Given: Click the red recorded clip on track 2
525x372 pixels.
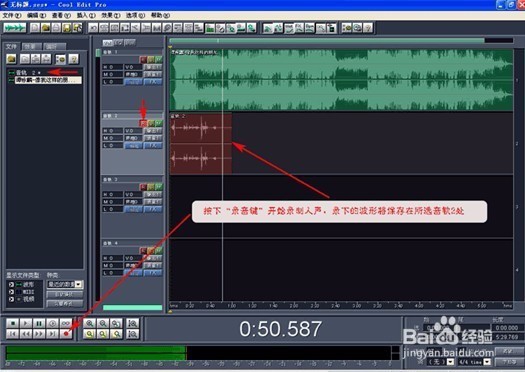Looking at the screenshot, I should pyautogui.click(x=201, y=144).
